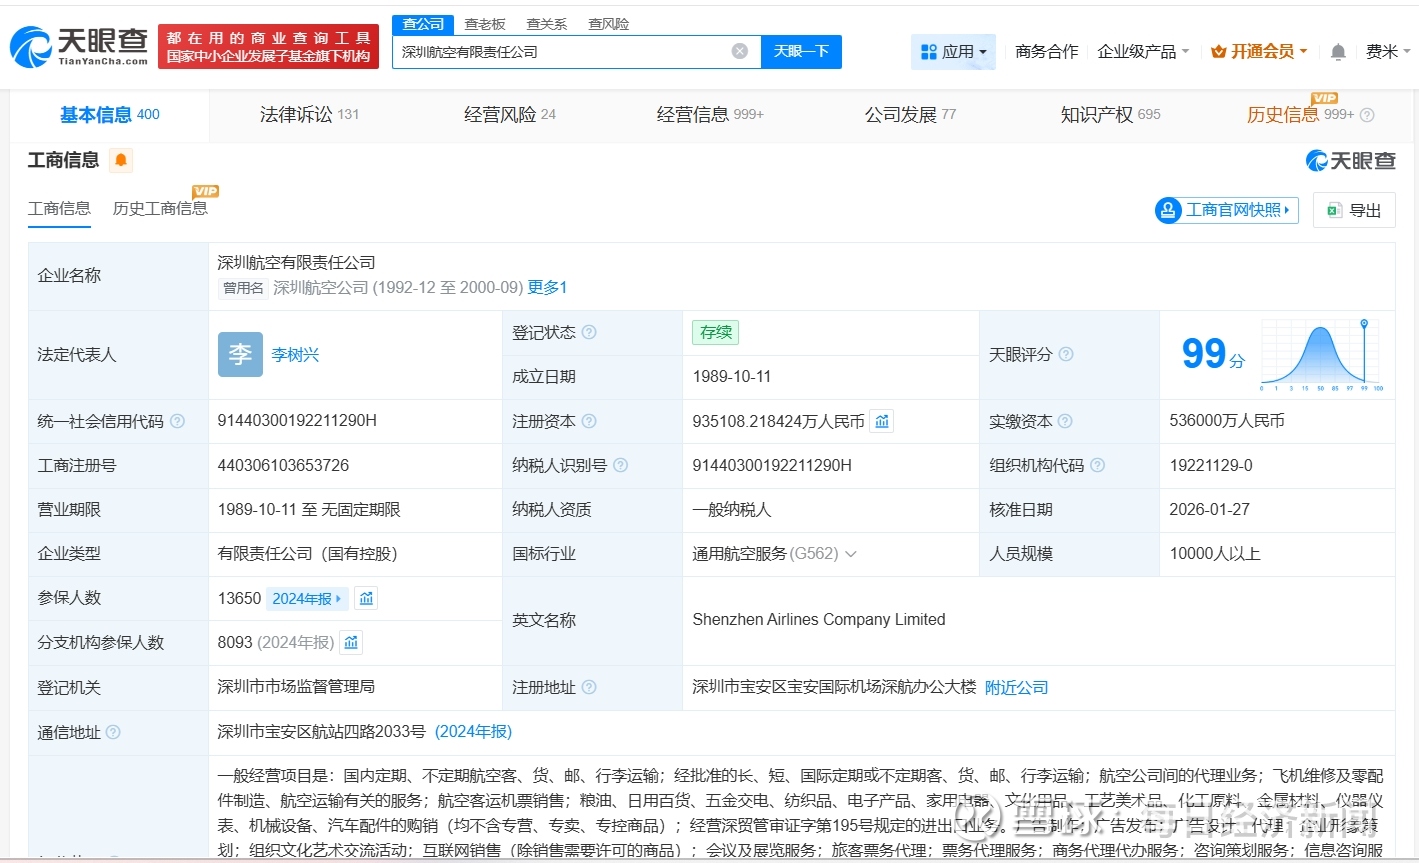This screenshot has height=863, width=1419.
Task: Click into the company search input field
Action: [560, 52]
